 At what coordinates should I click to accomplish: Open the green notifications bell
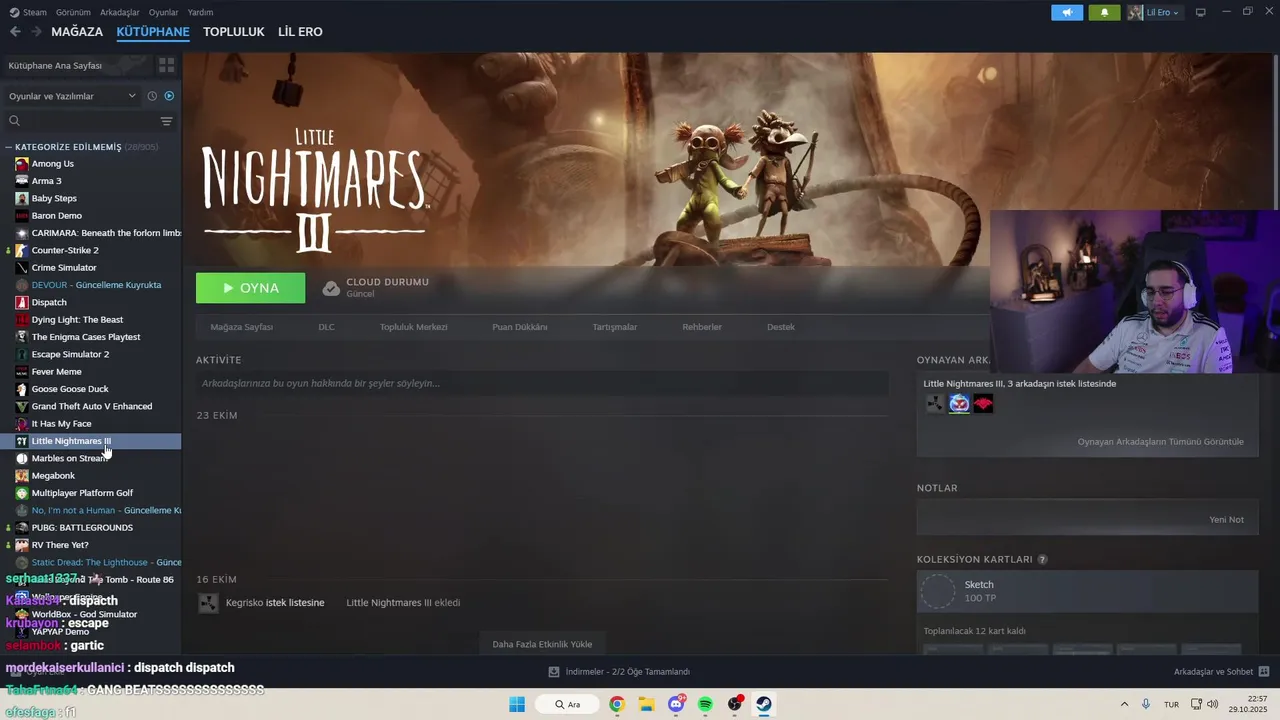[1104, 12]
